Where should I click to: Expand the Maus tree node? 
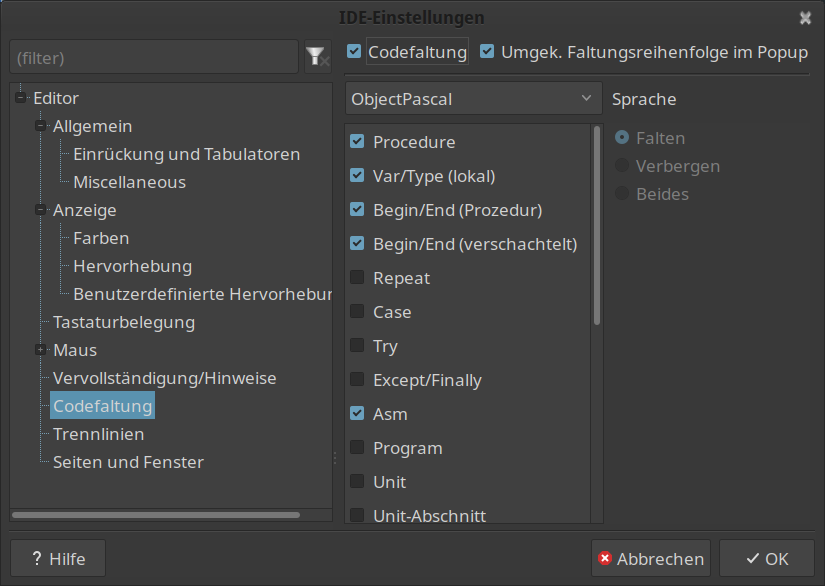(40, 350)
